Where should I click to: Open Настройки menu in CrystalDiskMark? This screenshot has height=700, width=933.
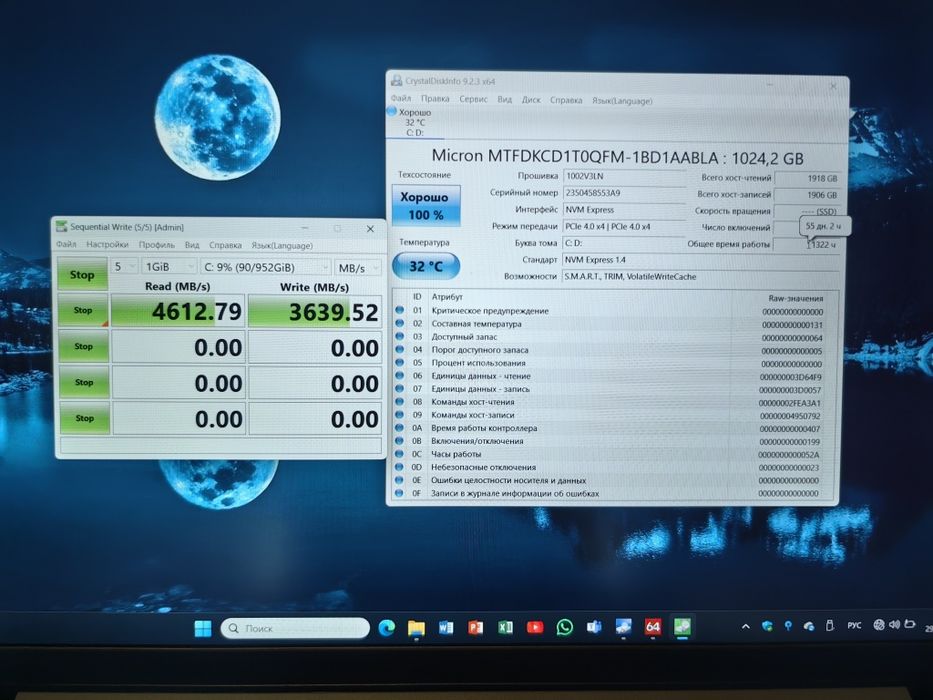pyautogui.click(x=107, y=244)
